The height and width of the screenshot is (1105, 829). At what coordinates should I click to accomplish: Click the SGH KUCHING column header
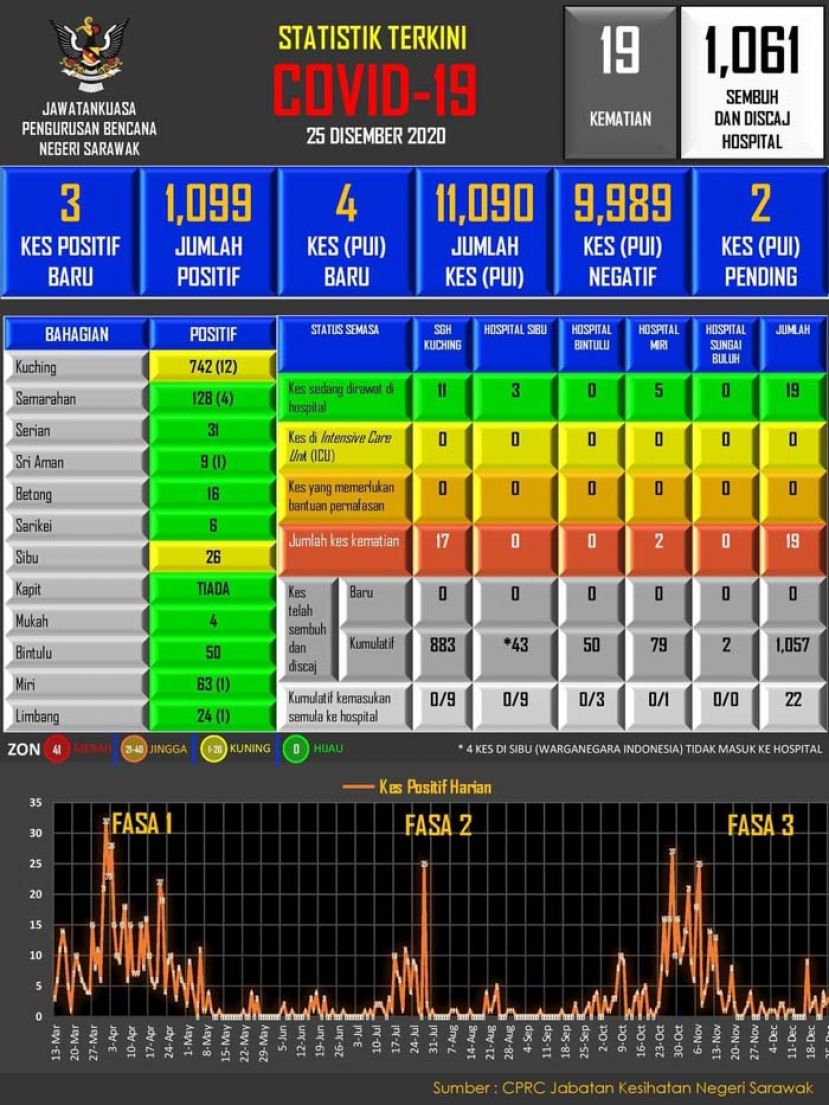tap(442, 345)
